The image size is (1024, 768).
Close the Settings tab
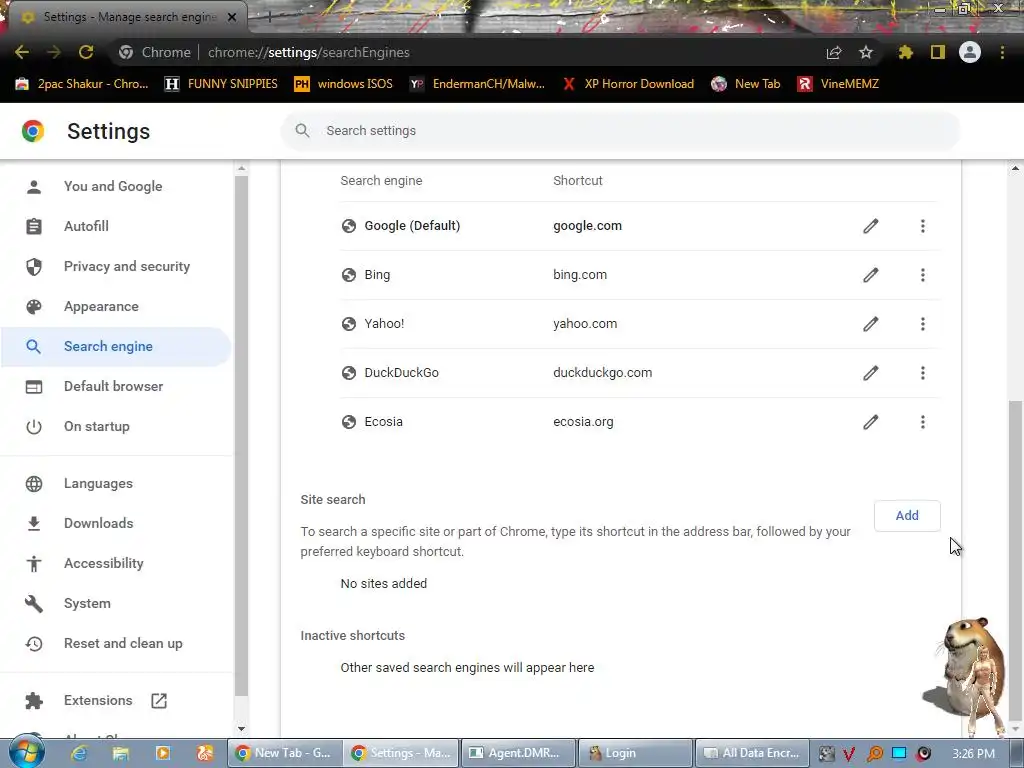[x=232, y=17]
